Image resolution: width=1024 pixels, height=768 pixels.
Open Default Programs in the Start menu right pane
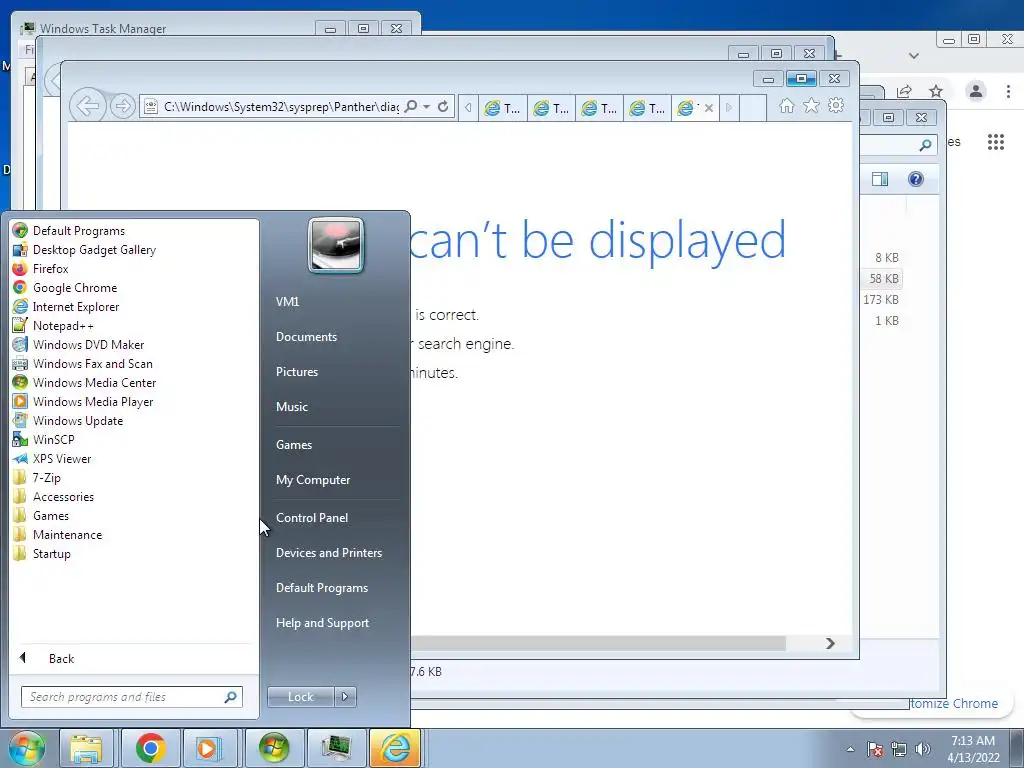click(x=321, y=587)
